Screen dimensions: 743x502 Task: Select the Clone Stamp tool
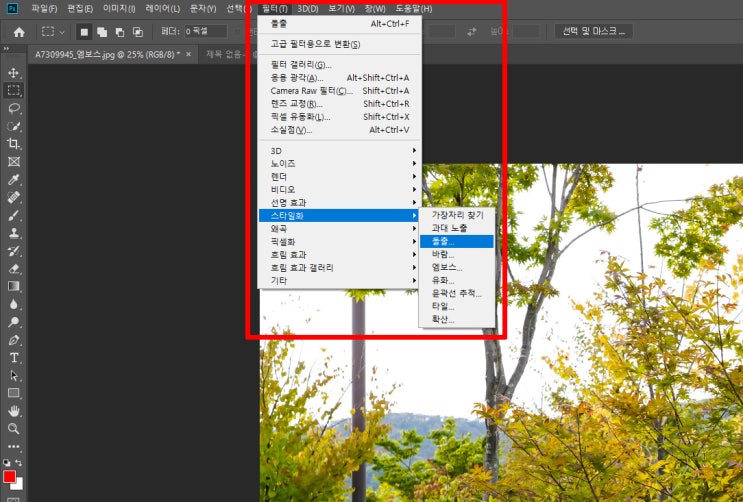click(x=13, y=233)
